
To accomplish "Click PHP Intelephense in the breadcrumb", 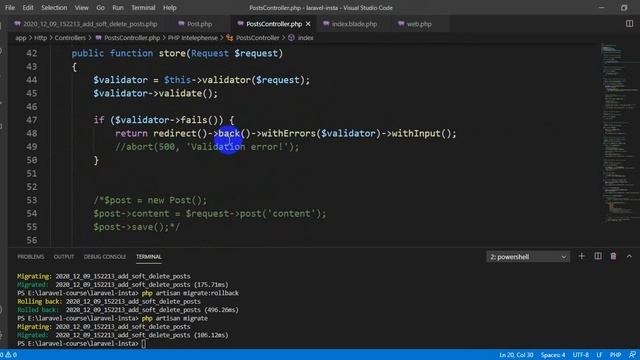I will [x=193, y=38].
